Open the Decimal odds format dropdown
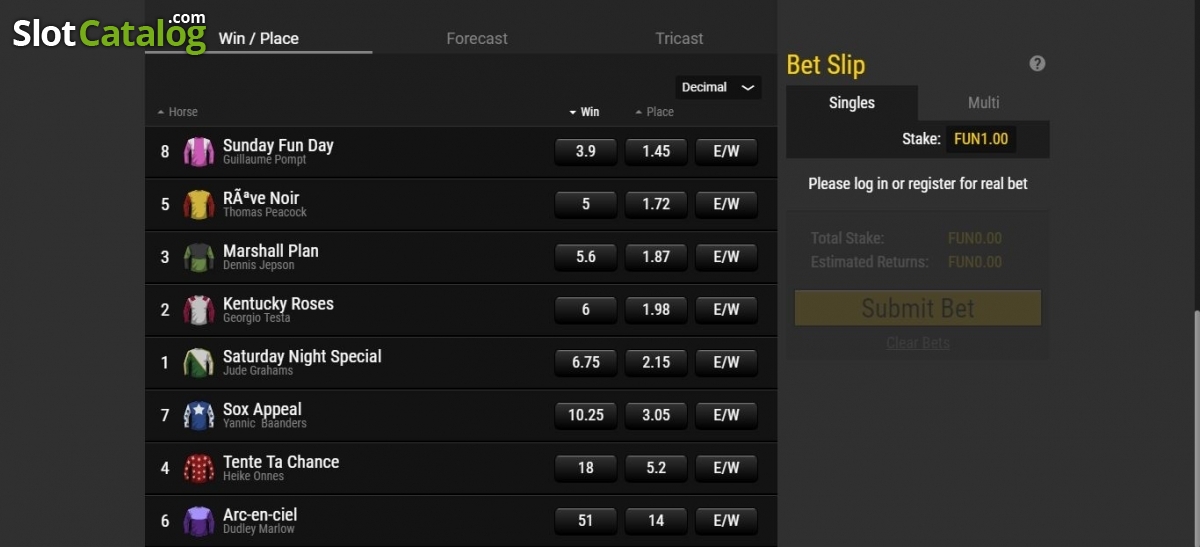The width and height of the screenshot is (1200, 547). tap(718, 87)
